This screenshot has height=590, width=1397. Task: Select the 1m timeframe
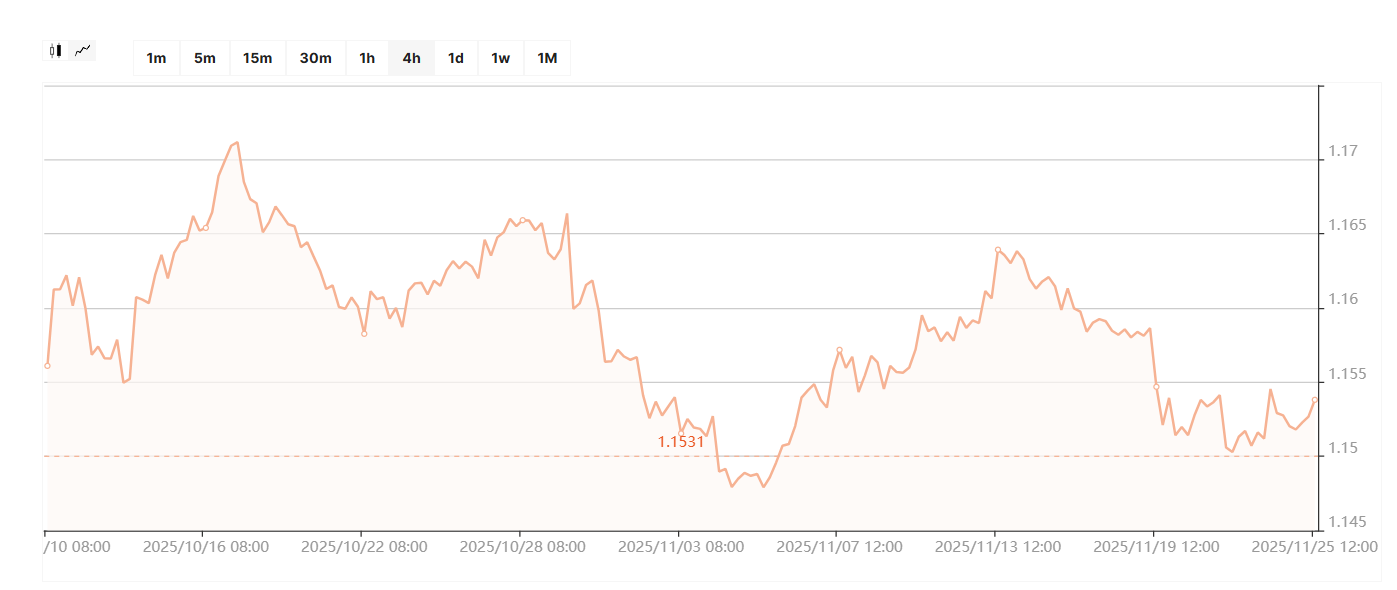(x=156, y=58)
